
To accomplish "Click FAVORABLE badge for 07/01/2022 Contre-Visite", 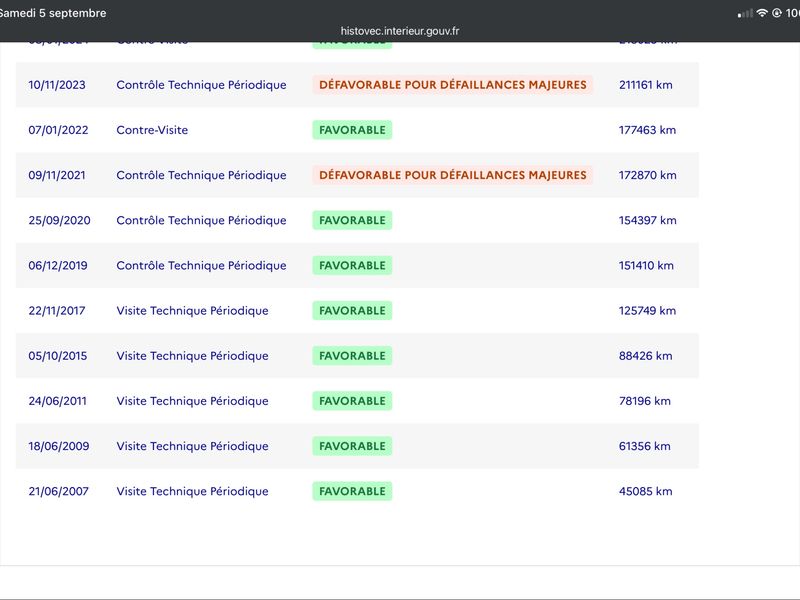I will tap(352, 130).
